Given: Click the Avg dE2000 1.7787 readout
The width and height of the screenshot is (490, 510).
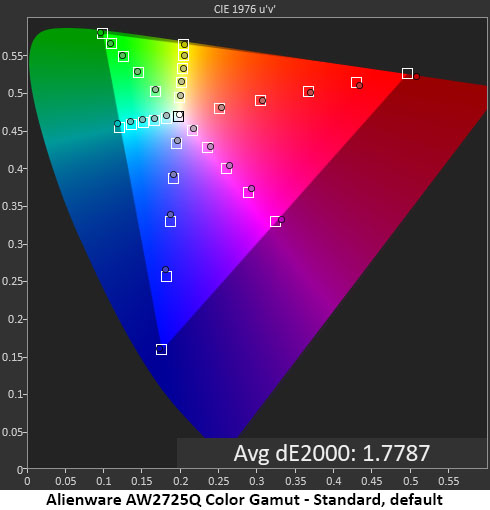Looking at the screenshot, I should (x=332, y=453).
